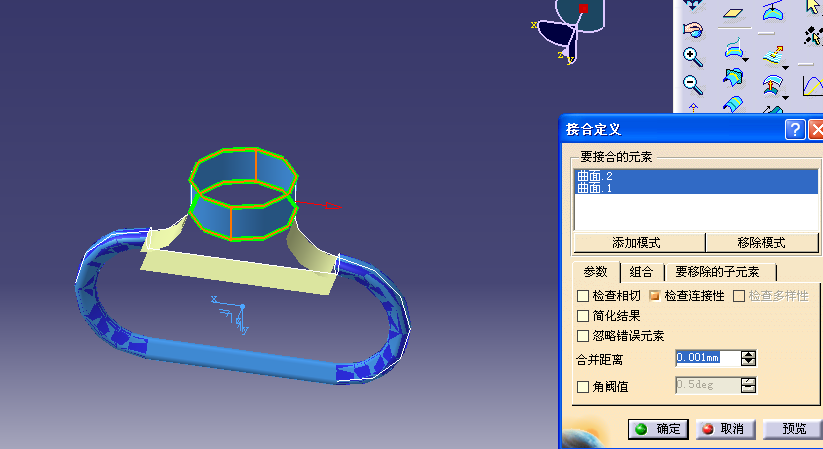
Task: Select the fillet surface icon below Split
Action: coord(733,104)
